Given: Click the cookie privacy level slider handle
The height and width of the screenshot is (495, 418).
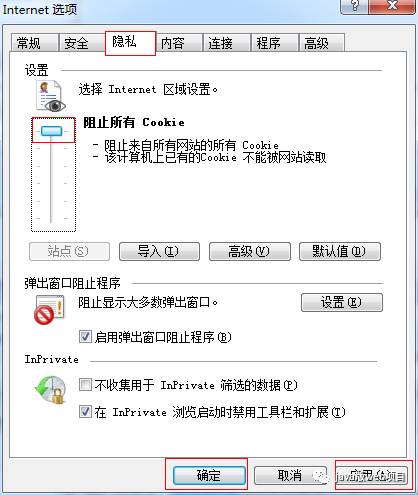Looking at the screenshot, I should tap(51, 131).
